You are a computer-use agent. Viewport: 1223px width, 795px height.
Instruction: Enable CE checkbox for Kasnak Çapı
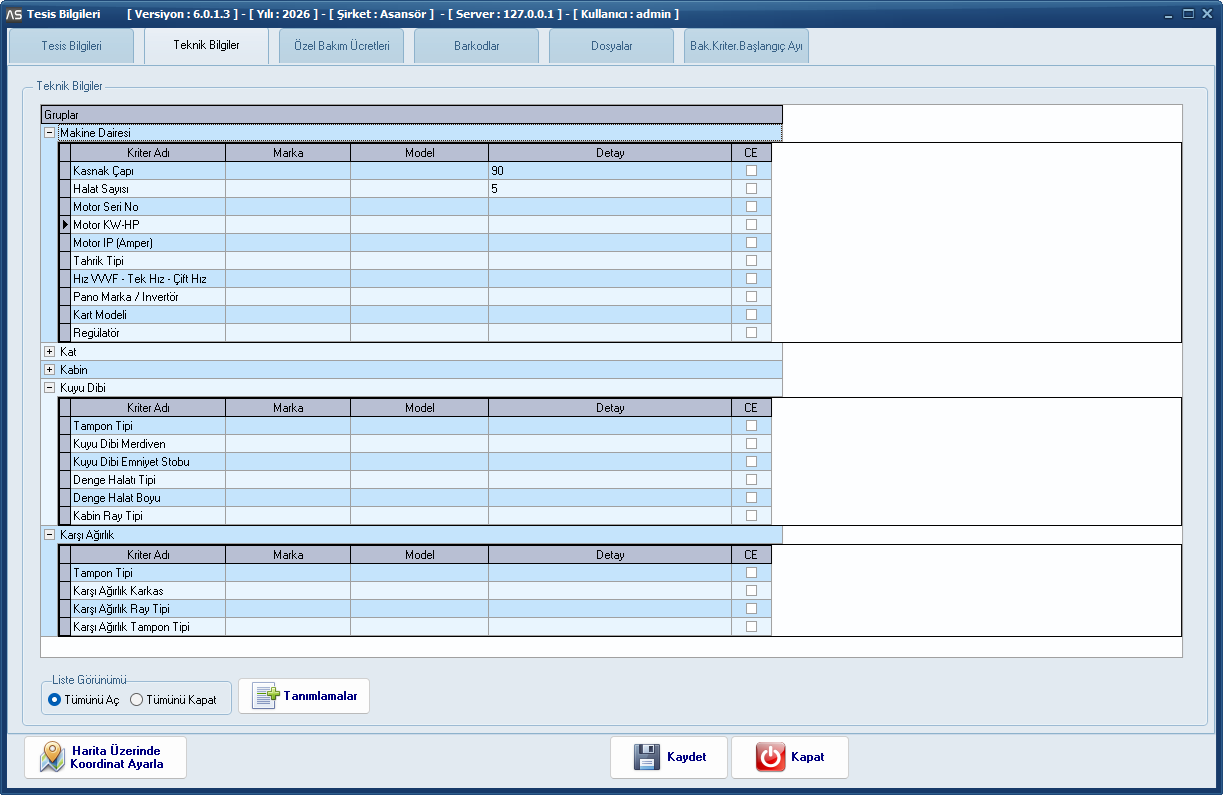click(751, 171)
